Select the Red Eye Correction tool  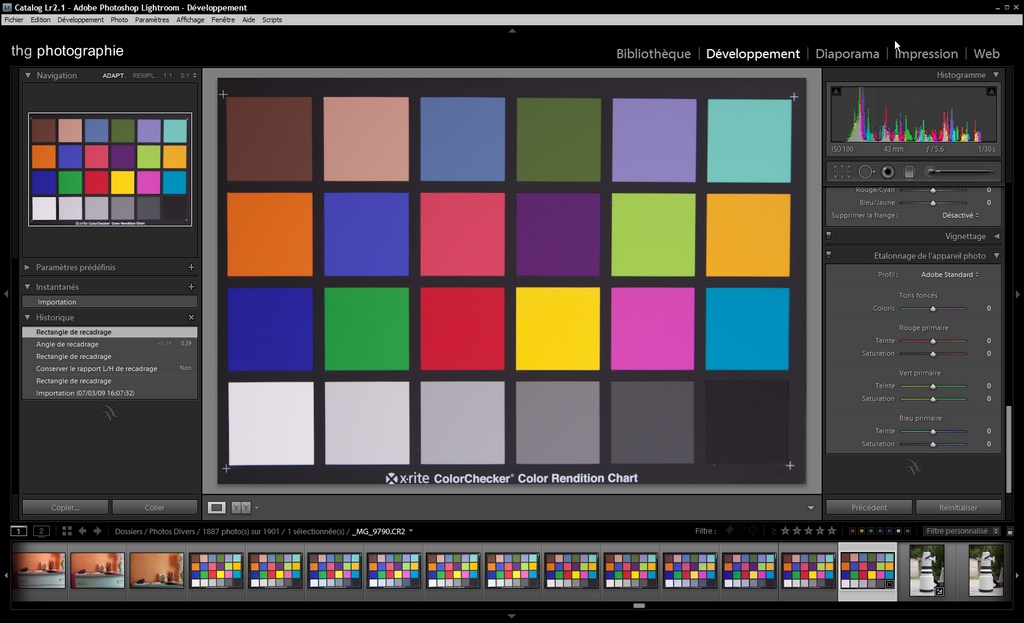(x=888, y=172)
